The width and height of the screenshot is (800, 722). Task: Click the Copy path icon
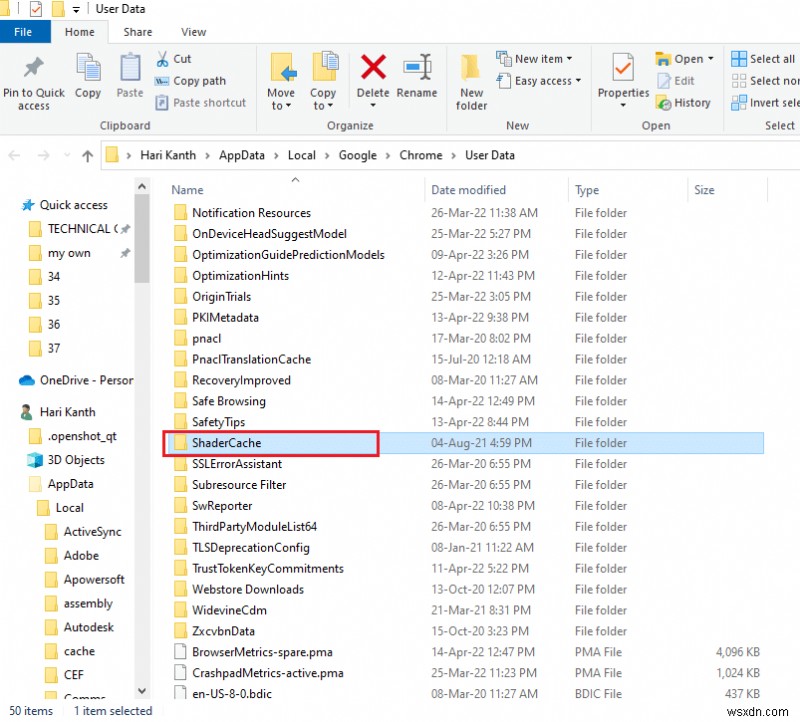[x=192, y=81]
